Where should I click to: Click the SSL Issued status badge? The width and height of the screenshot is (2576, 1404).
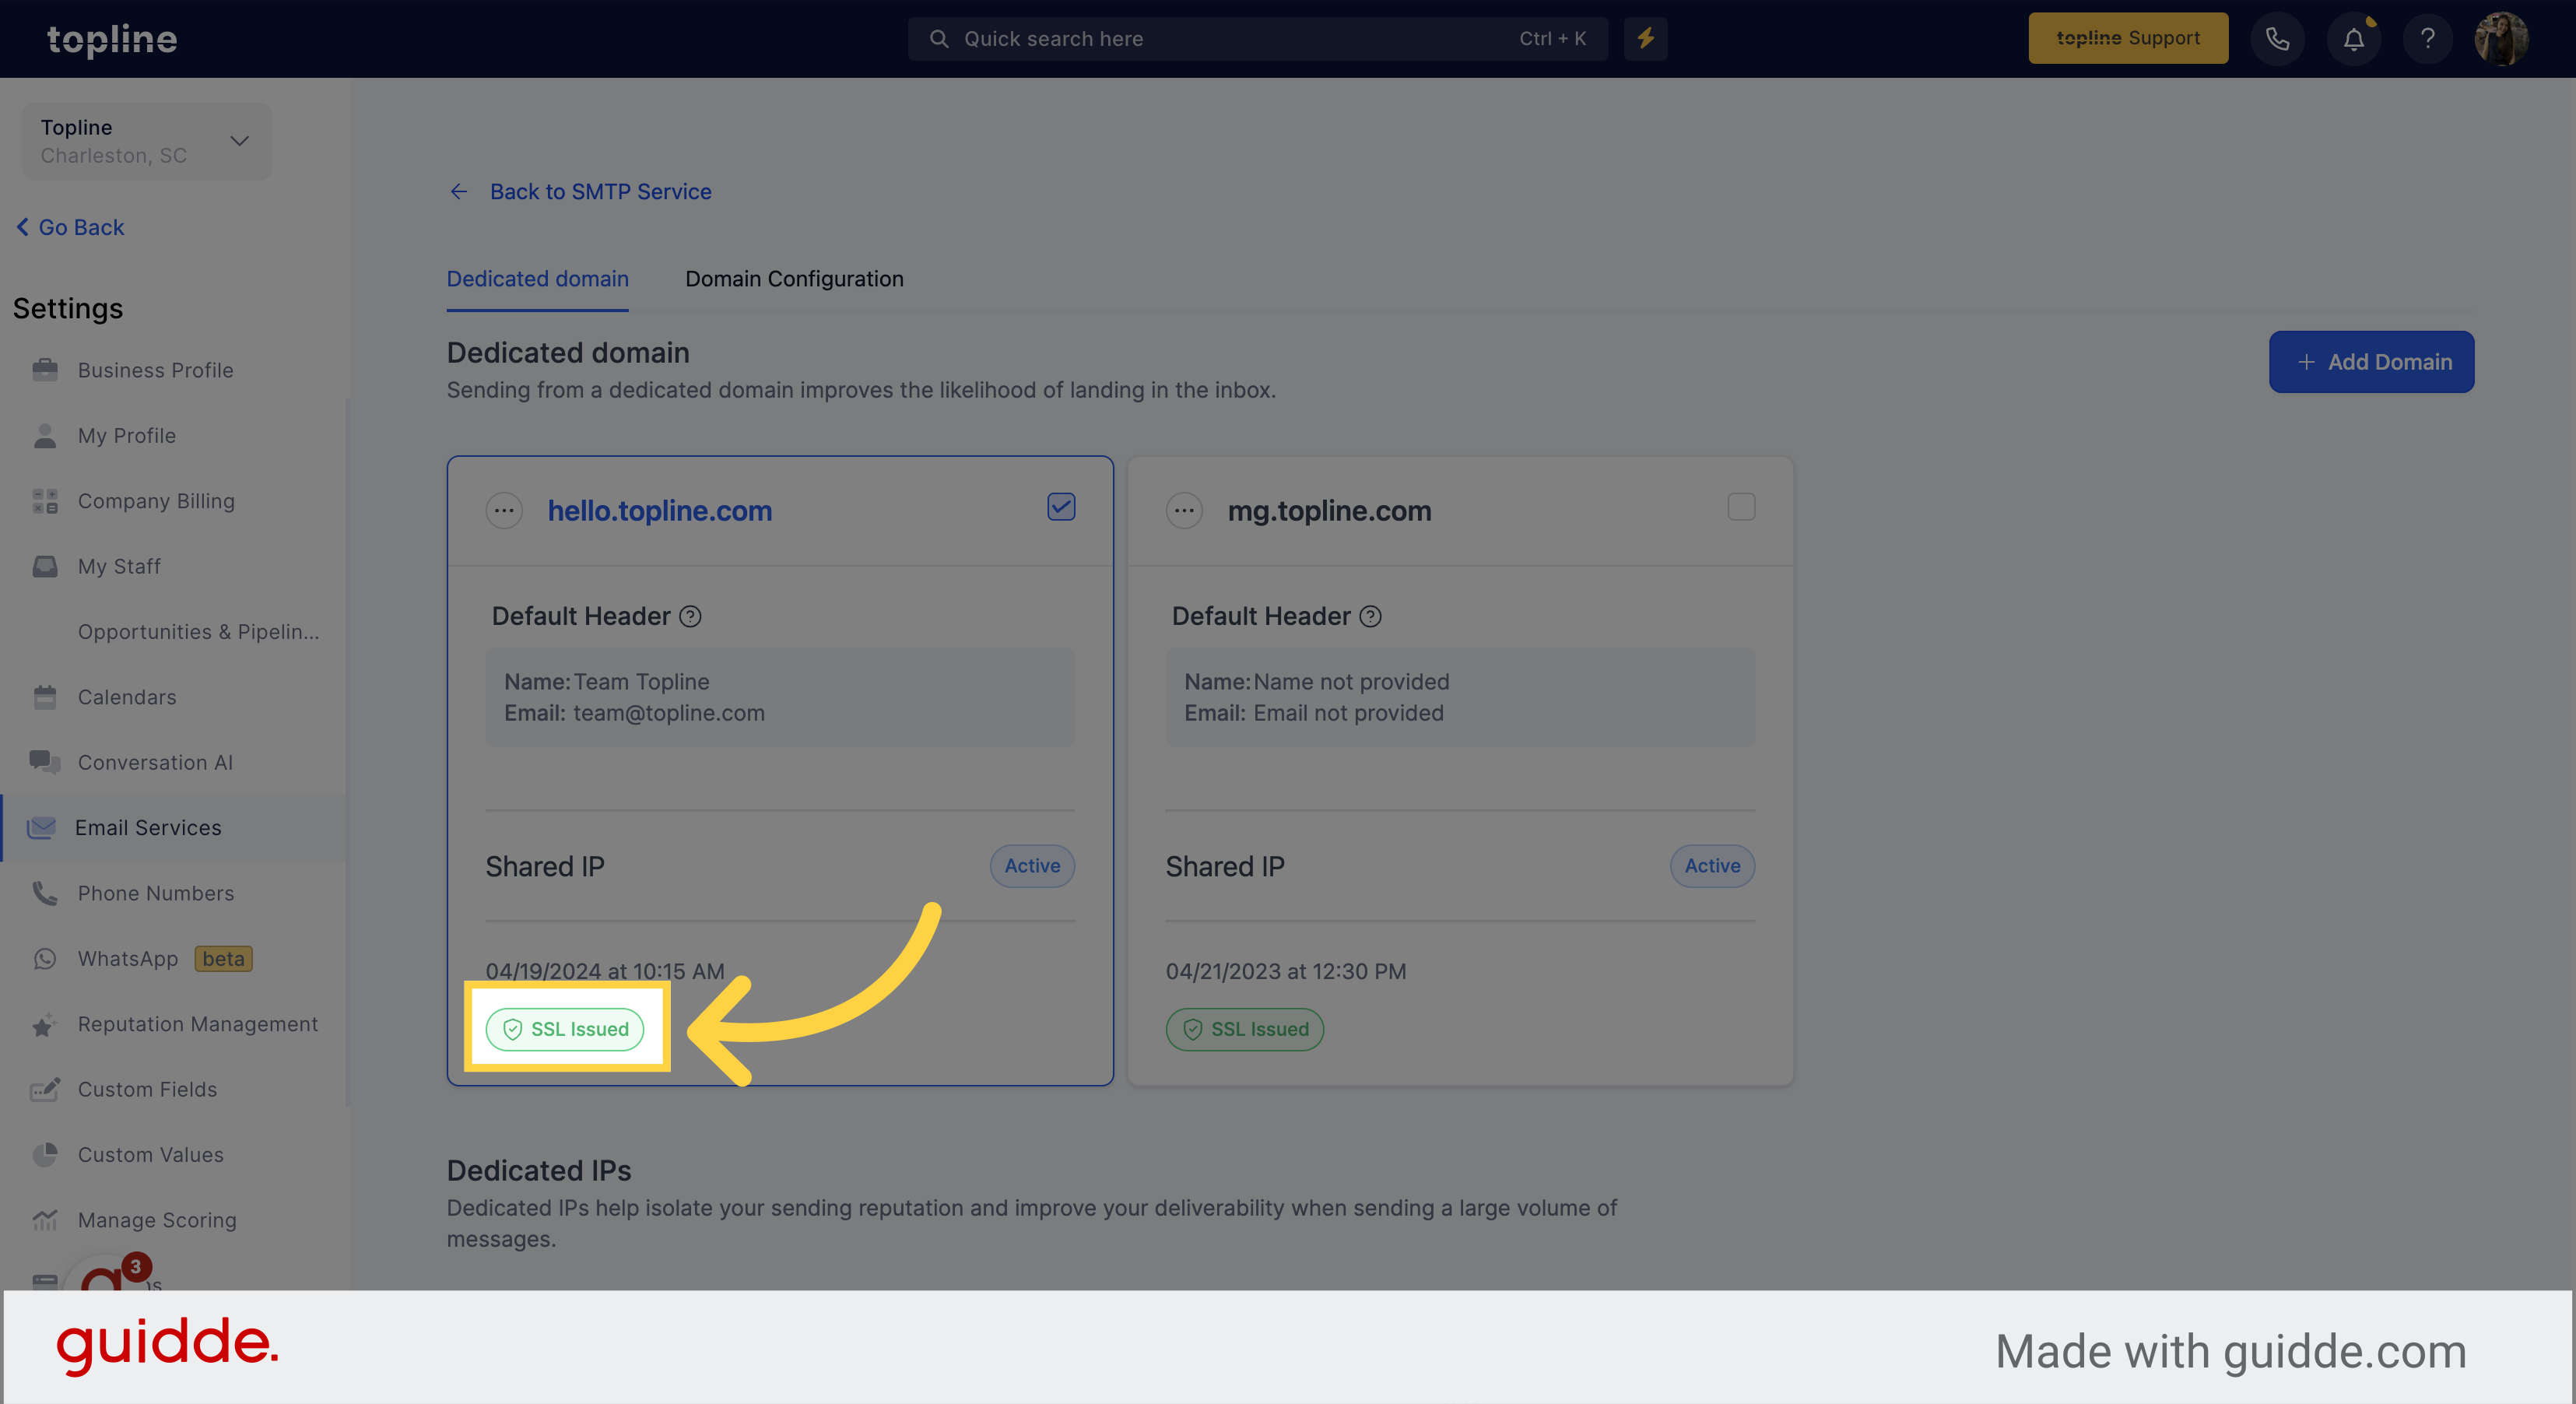point(565,1027)
